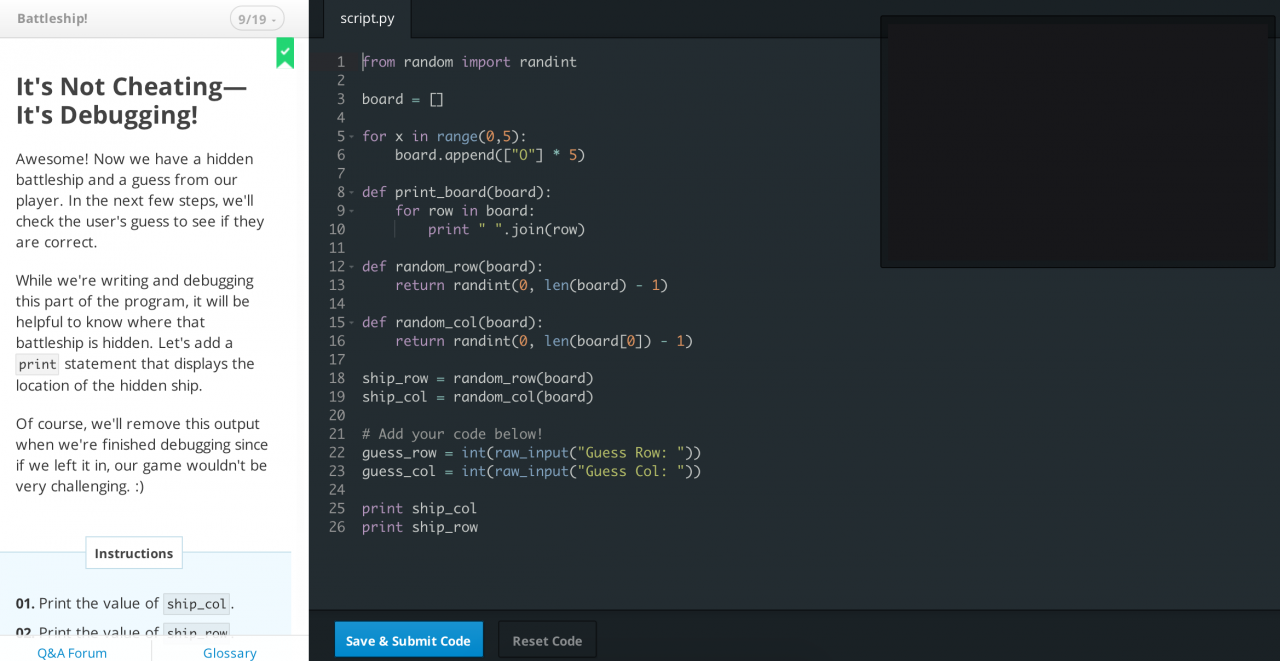The height and width of the screenshot is (661, 1280).
Task: Click the green completed checkmark bookmark
Action: (x=285, y=52)
